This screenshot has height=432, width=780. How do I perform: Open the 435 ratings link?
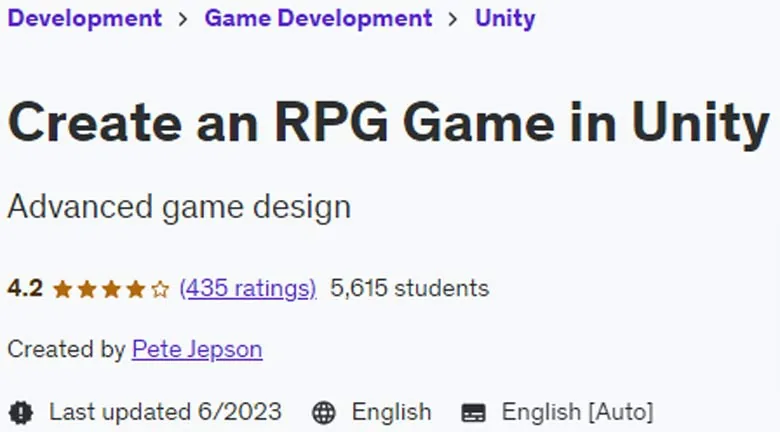click(248, 288)
